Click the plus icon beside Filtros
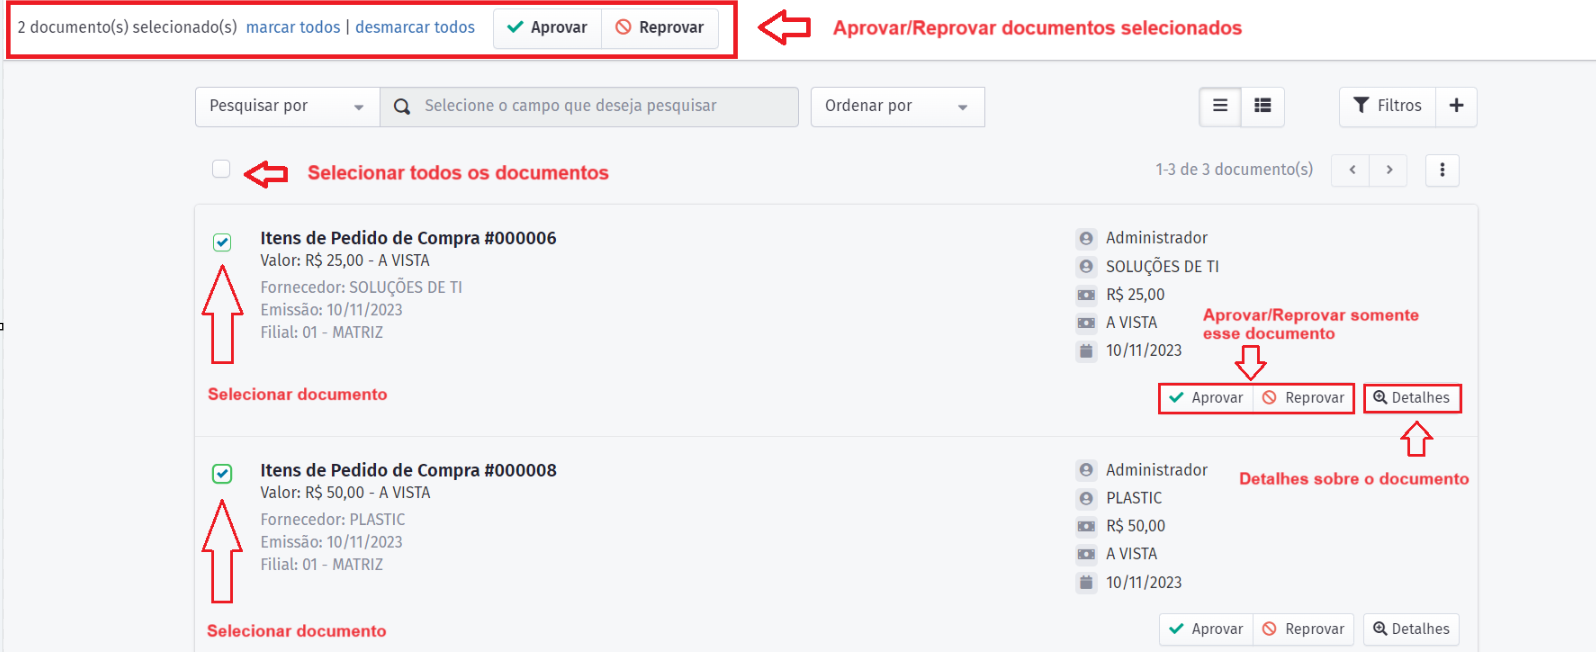Screen dimensions: 1596x652 point(1456,106)
